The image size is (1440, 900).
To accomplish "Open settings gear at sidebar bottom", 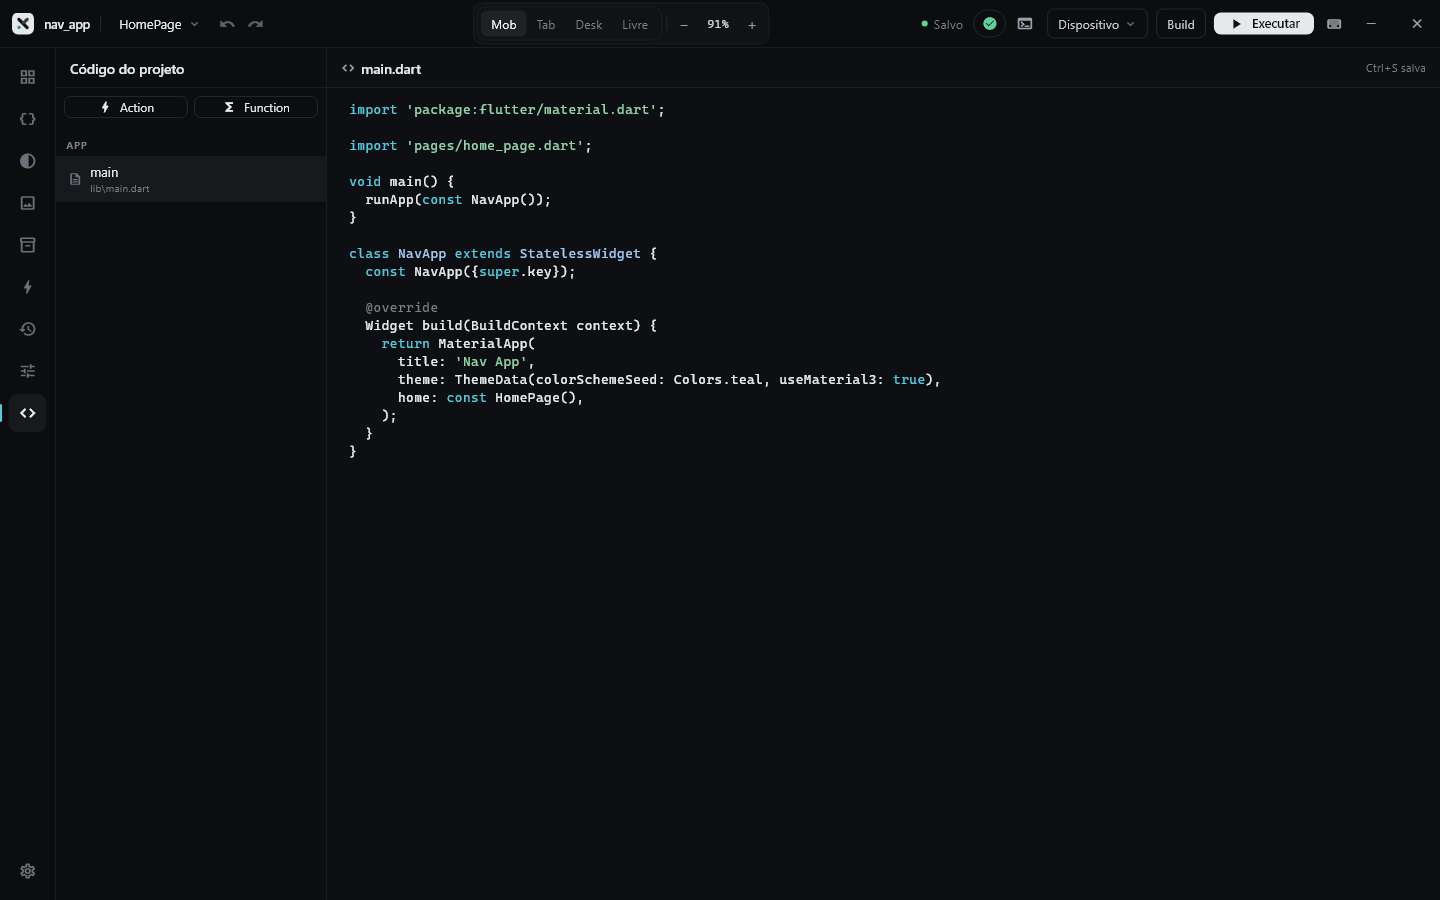I will tap(28, 871).
